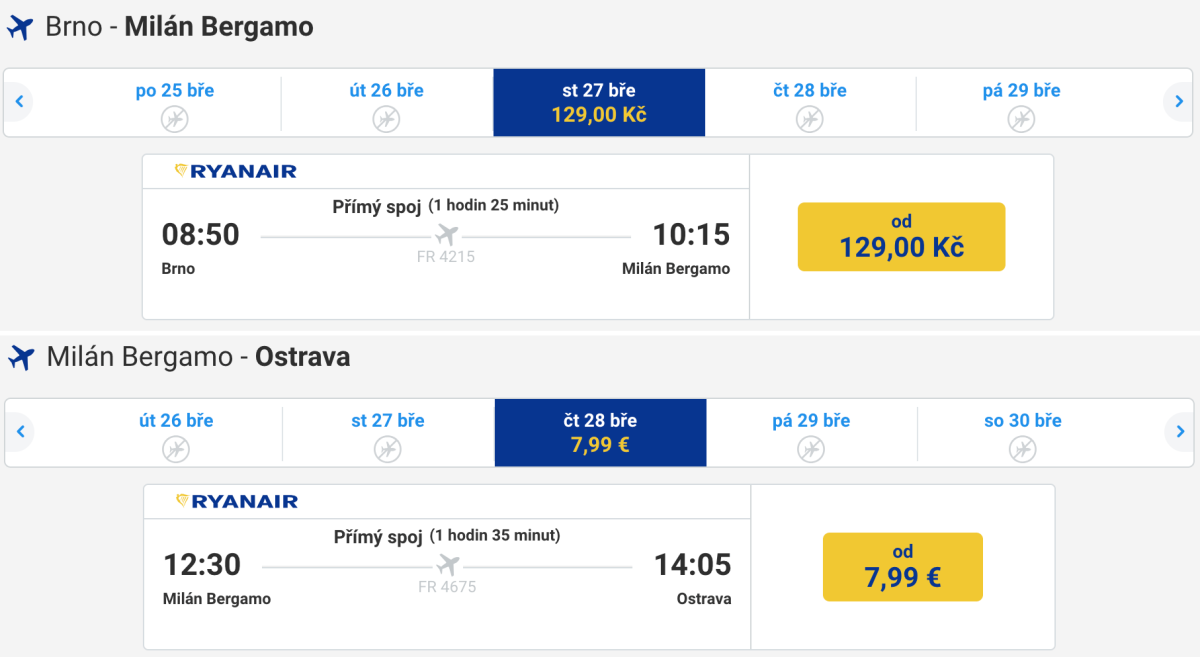This screenshot has height=659, width=1200.
Task: Choose pá 29 bře return date tab
Action: [x=811, y=432]
